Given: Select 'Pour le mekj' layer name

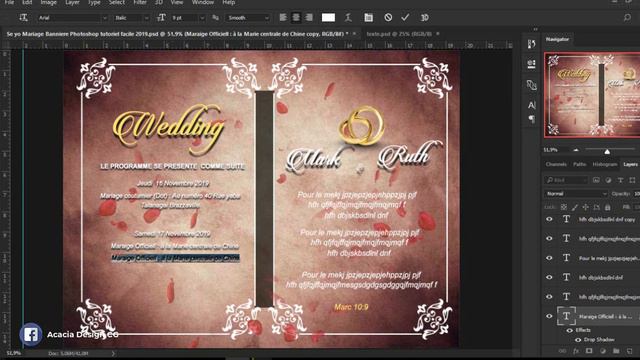Looking at the screenshot, I should click(x=609, y=258).
